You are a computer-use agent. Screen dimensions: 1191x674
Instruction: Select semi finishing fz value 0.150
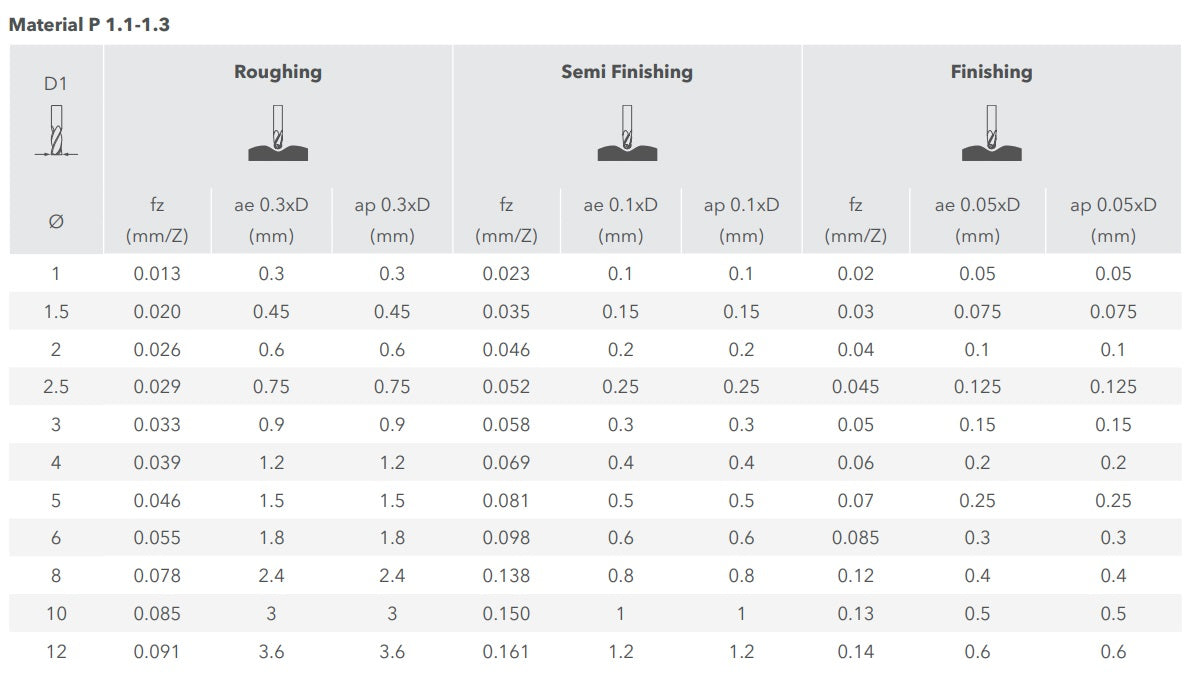pos(506,613)
